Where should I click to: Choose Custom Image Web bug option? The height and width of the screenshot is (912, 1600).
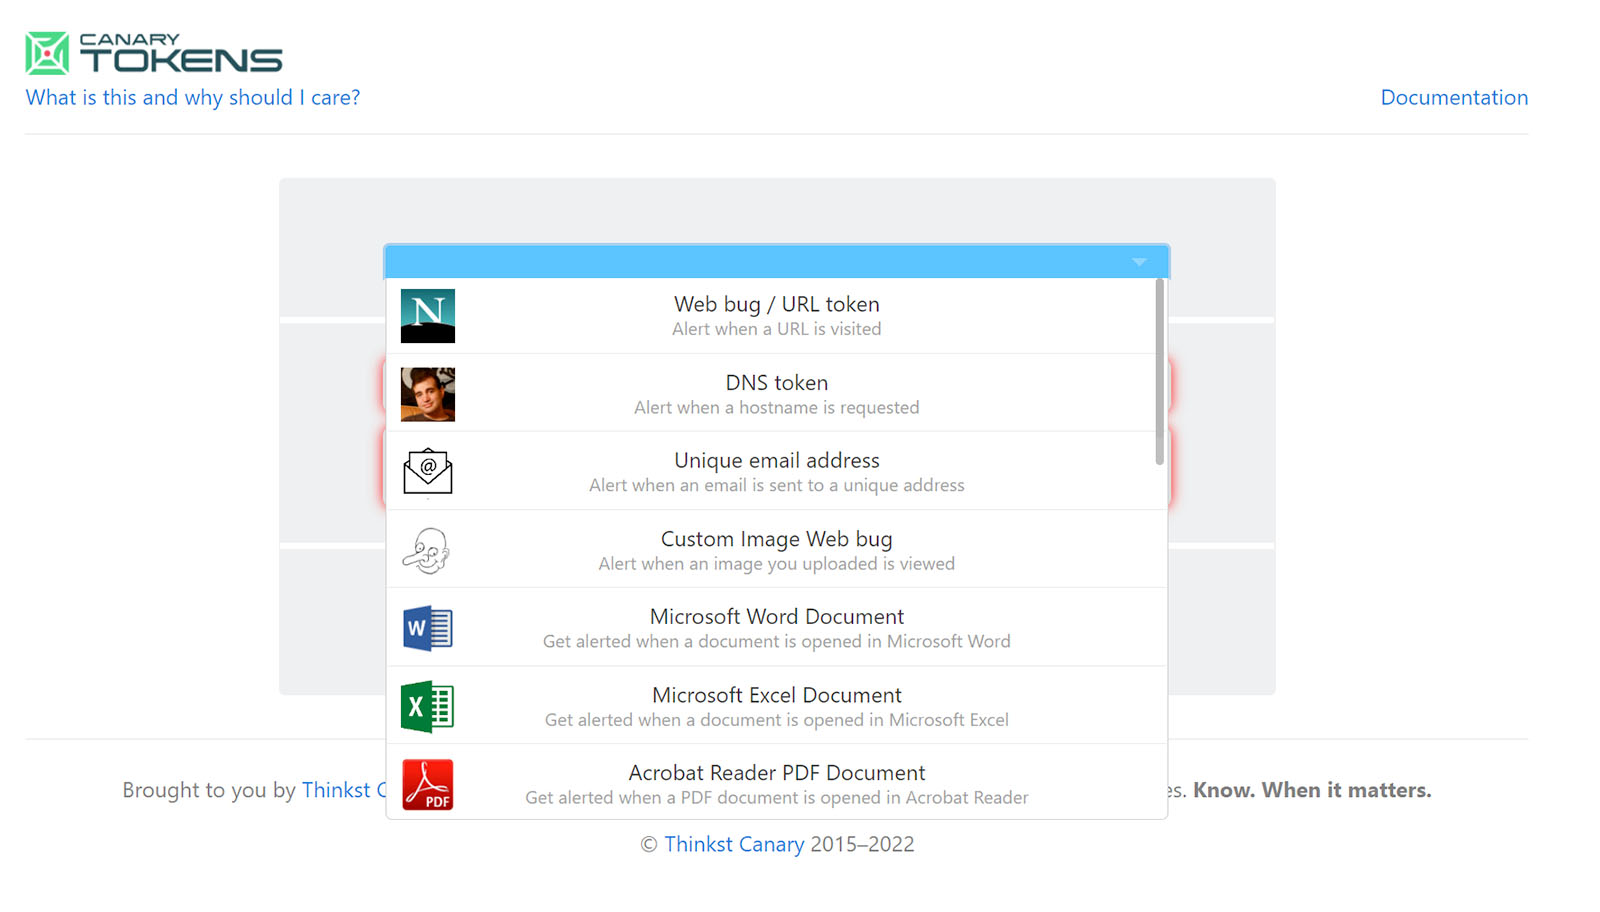(x=777, y=550)
